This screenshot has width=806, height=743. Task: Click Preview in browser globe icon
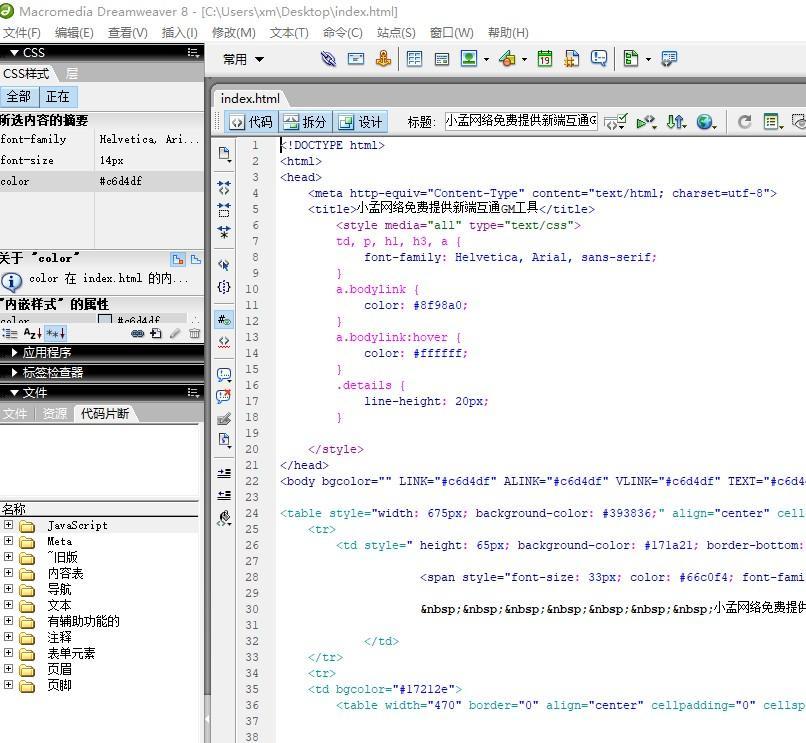click(x=706, y=122)
